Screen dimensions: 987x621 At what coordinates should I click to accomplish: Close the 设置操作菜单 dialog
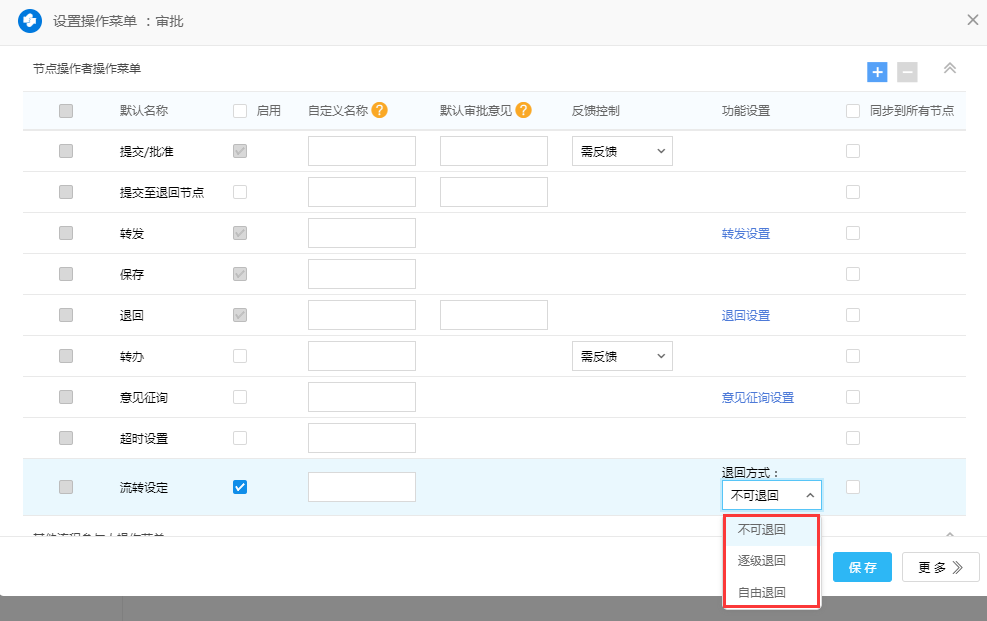click(x=972, y=20)
